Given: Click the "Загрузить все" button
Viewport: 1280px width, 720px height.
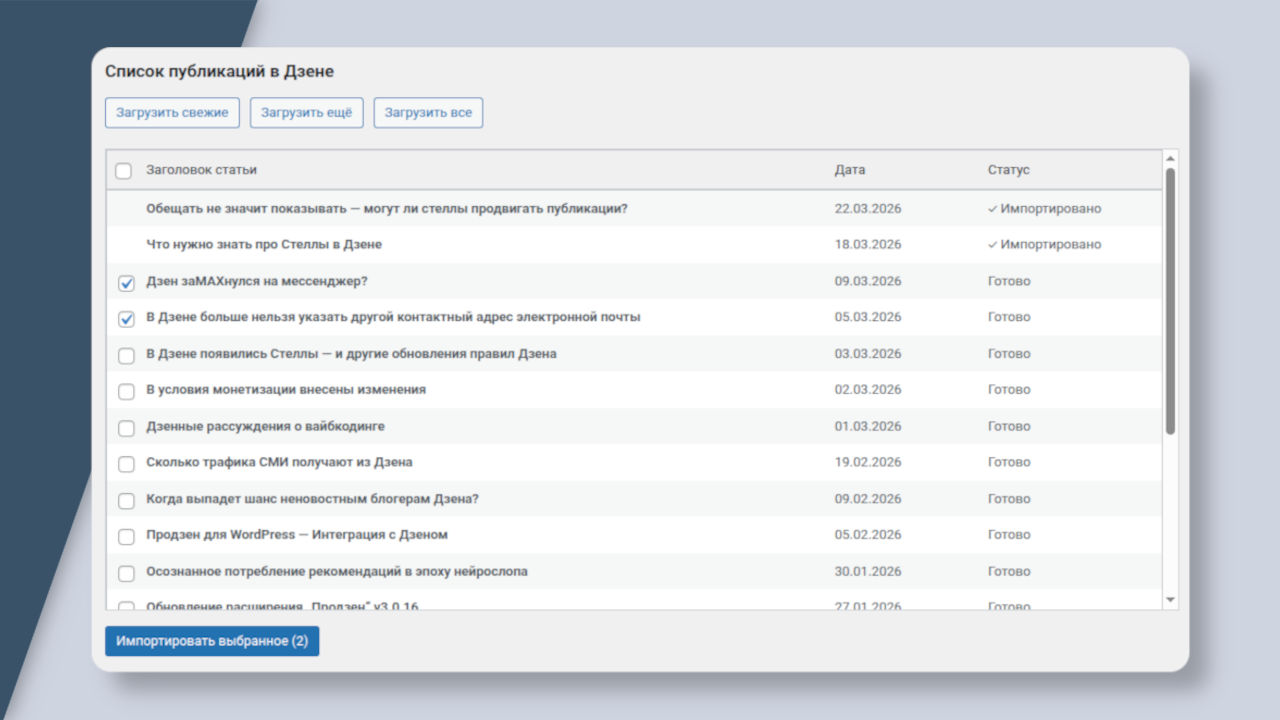Looking at the screenshot, I should (428, 113).
